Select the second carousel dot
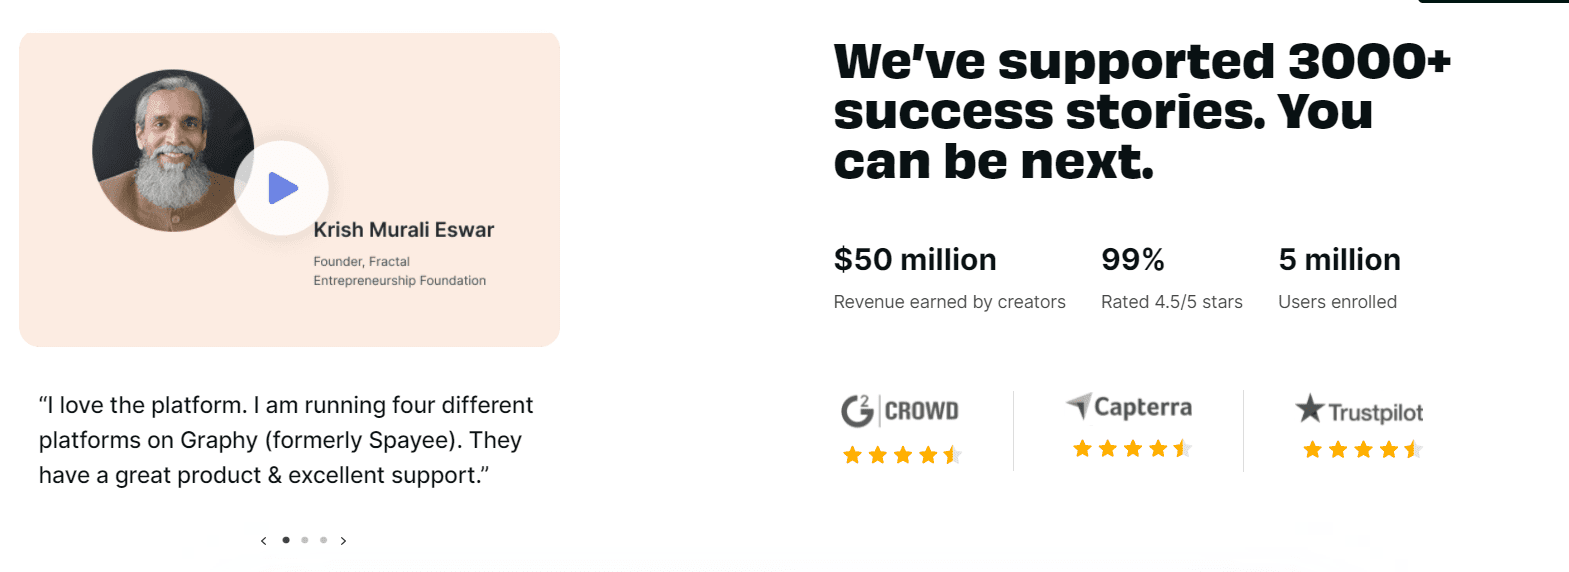Image resolution: width=1569 pixels, height=572 pixels. click(x=305, y=540)
